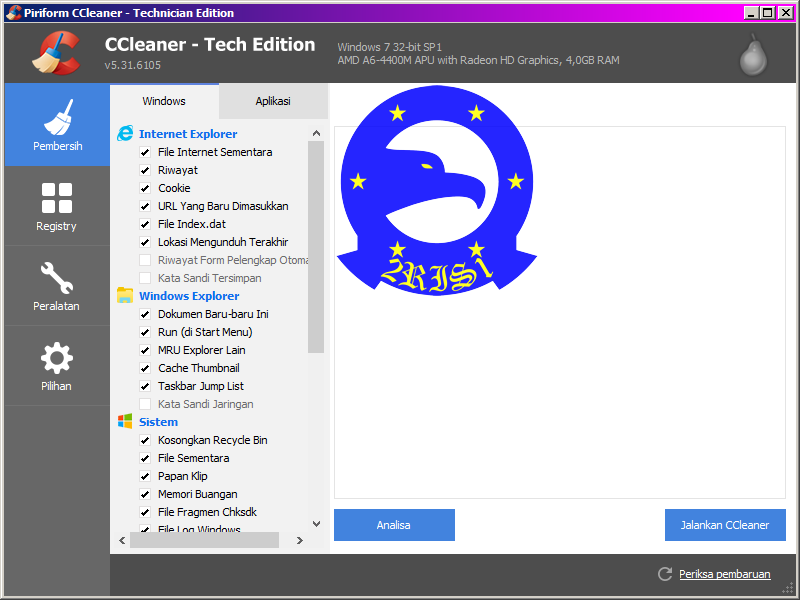Open the Pembersih cleaner section
Viewport: 800px width, 600px height.
(57, 125)
